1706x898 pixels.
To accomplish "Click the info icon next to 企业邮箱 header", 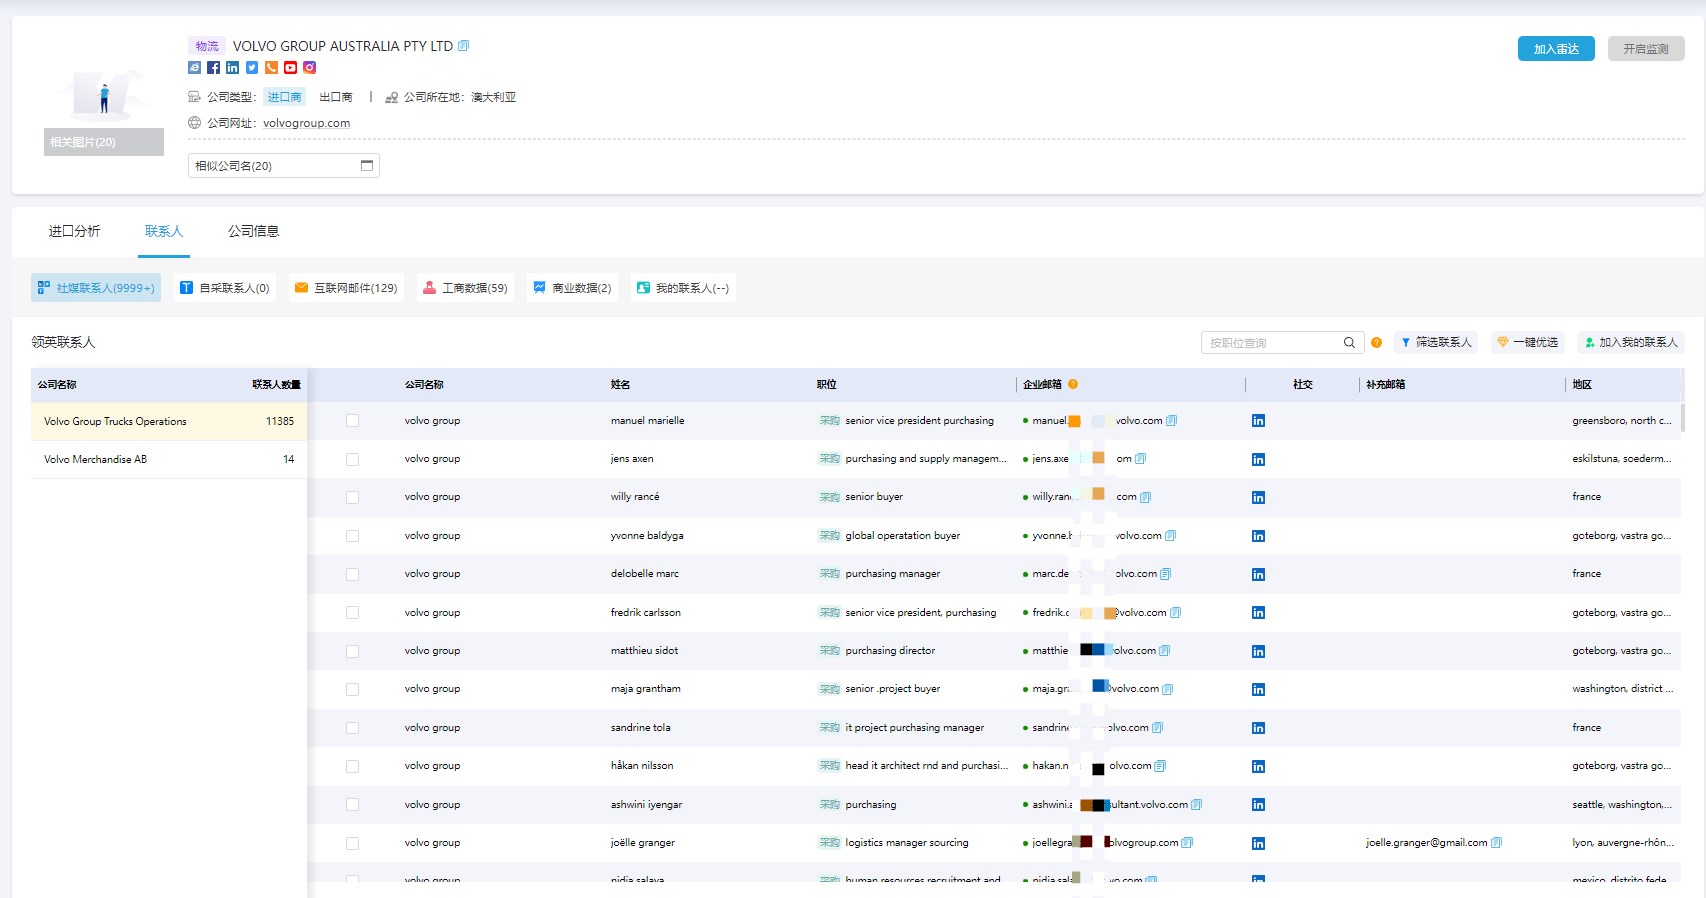I will [1073, 384].
